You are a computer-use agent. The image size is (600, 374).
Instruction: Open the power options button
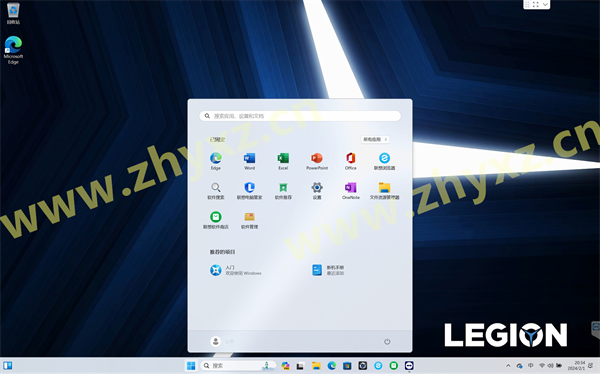click(387, 341)
